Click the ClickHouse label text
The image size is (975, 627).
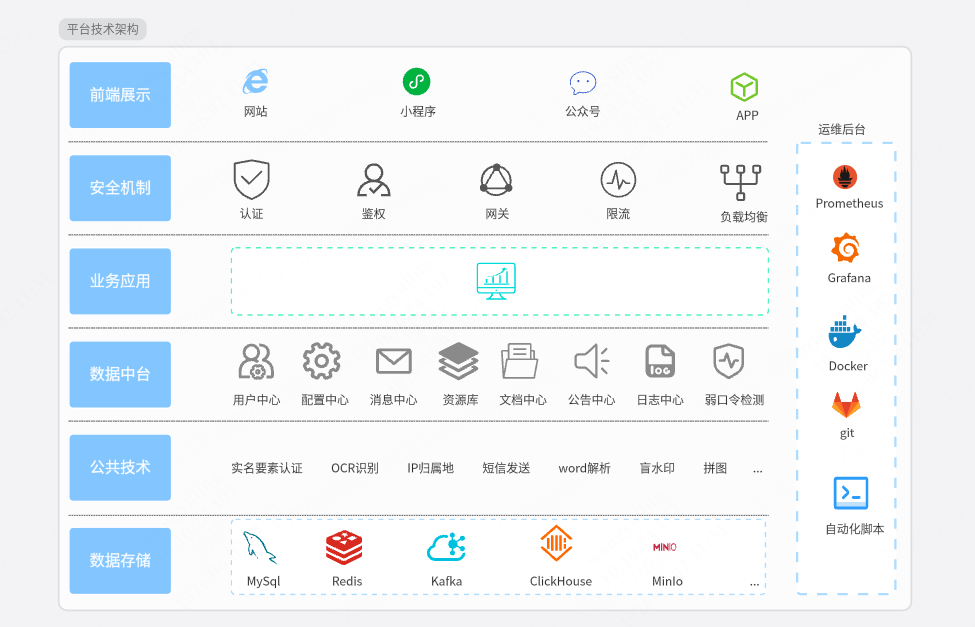pos(561,582)
